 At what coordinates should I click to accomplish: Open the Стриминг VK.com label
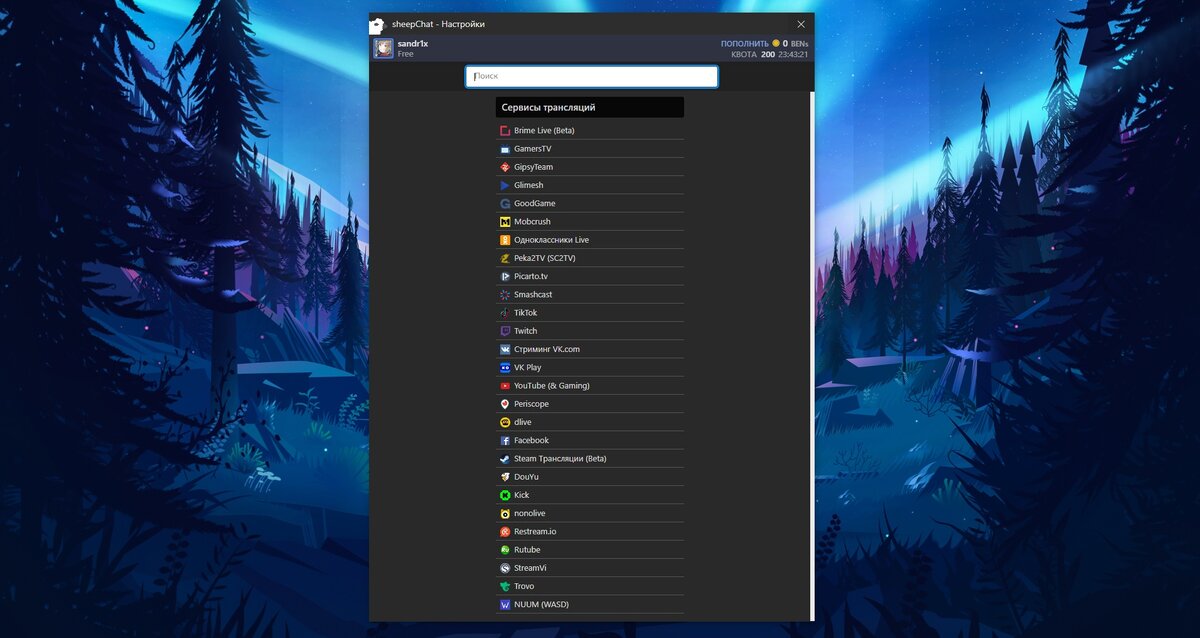point(547,349)
